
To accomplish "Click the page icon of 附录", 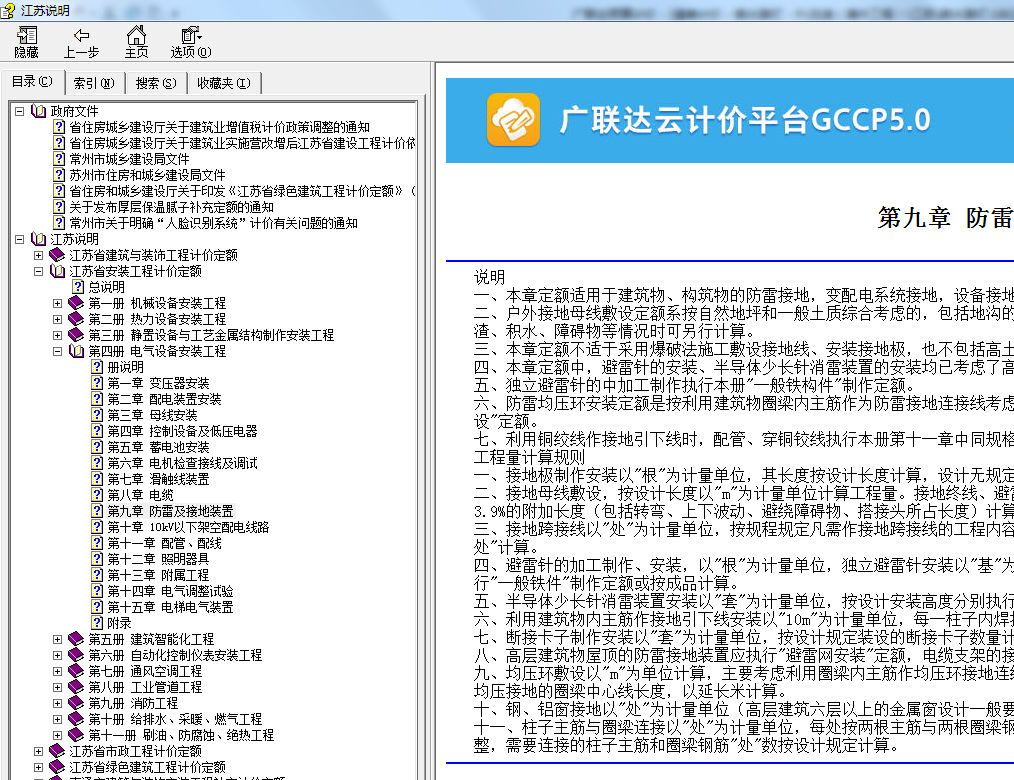I will [x=97, y=623].
